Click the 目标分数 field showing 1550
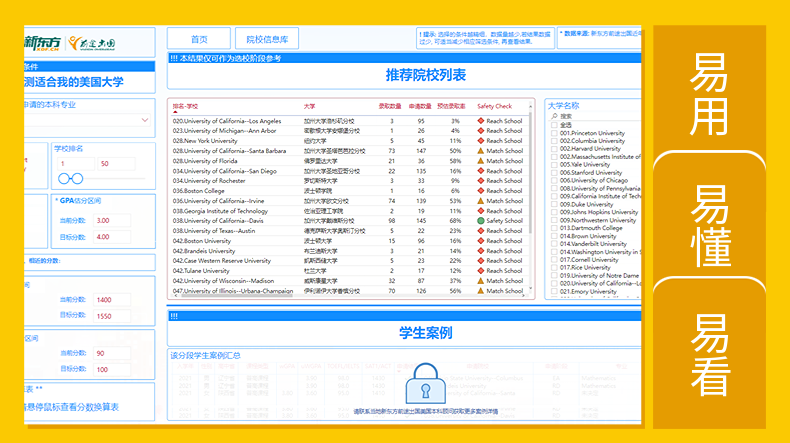This screenshot has width=790, height=443. tap(112, 316)
